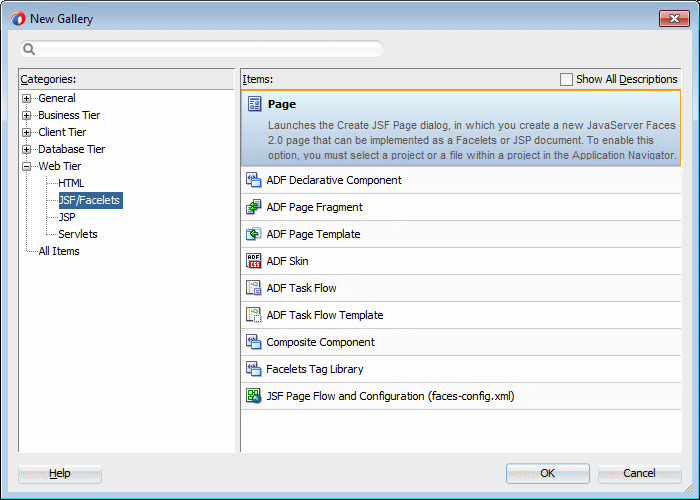The width and height of the screenshot is (700, 500).
Task: Click the OK button
Action: click(x=548, y=473)
